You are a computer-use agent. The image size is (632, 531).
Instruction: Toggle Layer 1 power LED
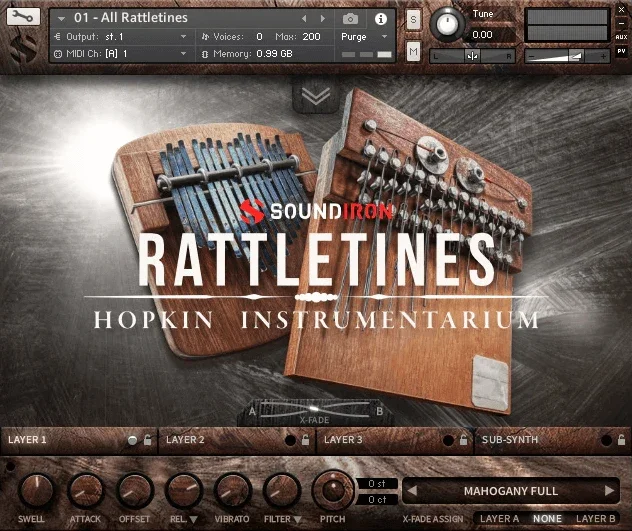(x=132, y=440)
